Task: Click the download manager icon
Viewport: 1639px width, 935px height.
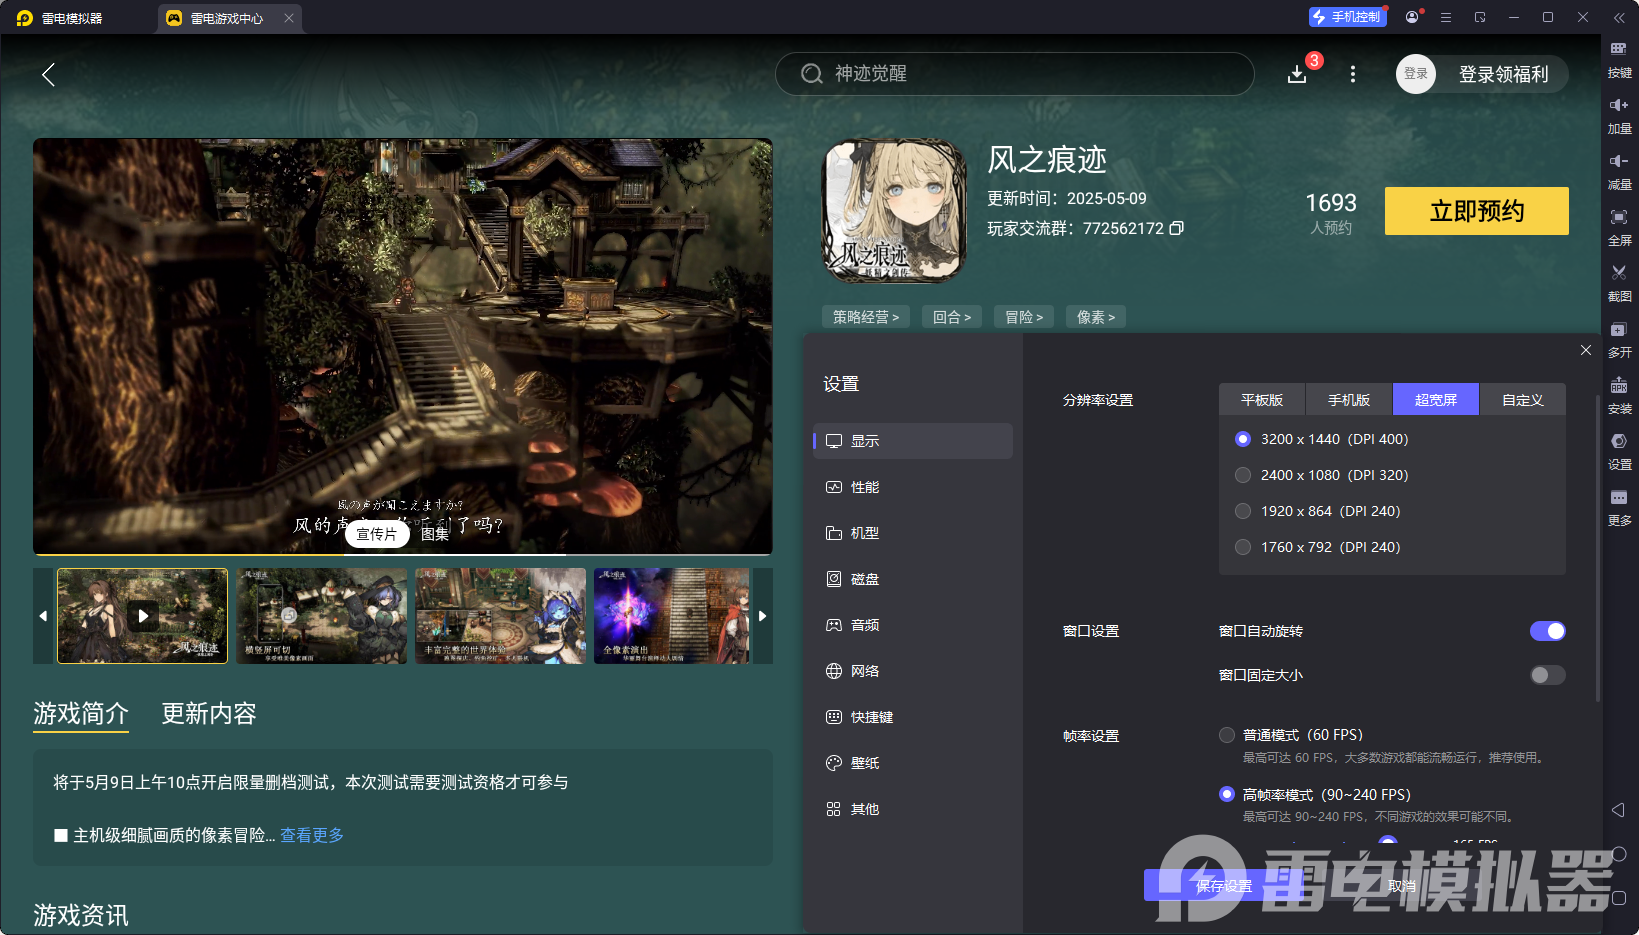Action: (x=1297, y=74)
